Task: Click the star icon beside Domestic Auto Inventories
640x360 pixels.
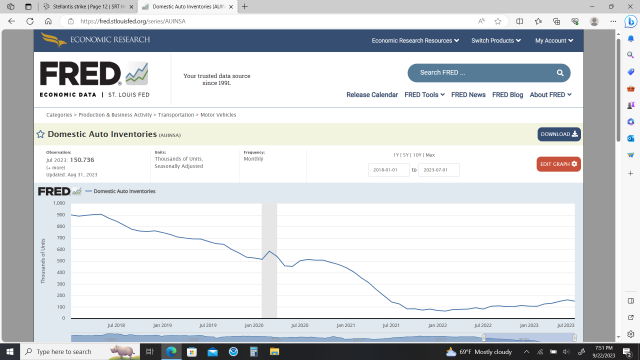Action: click(x=40, y=134)
